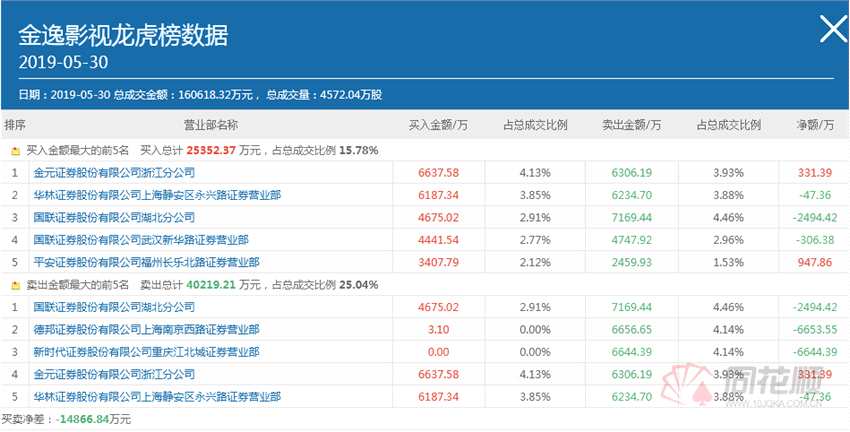Open 德邦证券上海南京西路证券营业部 link
The image size is (850, 432).
click(146, 330)
